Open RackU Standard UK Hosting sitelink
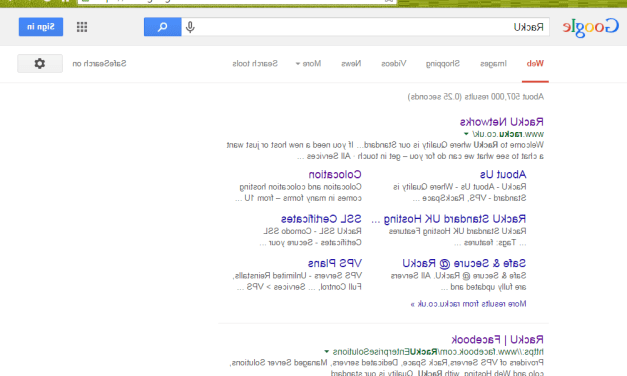The width and height of the screenshot is (627, 376). point(449,219)
